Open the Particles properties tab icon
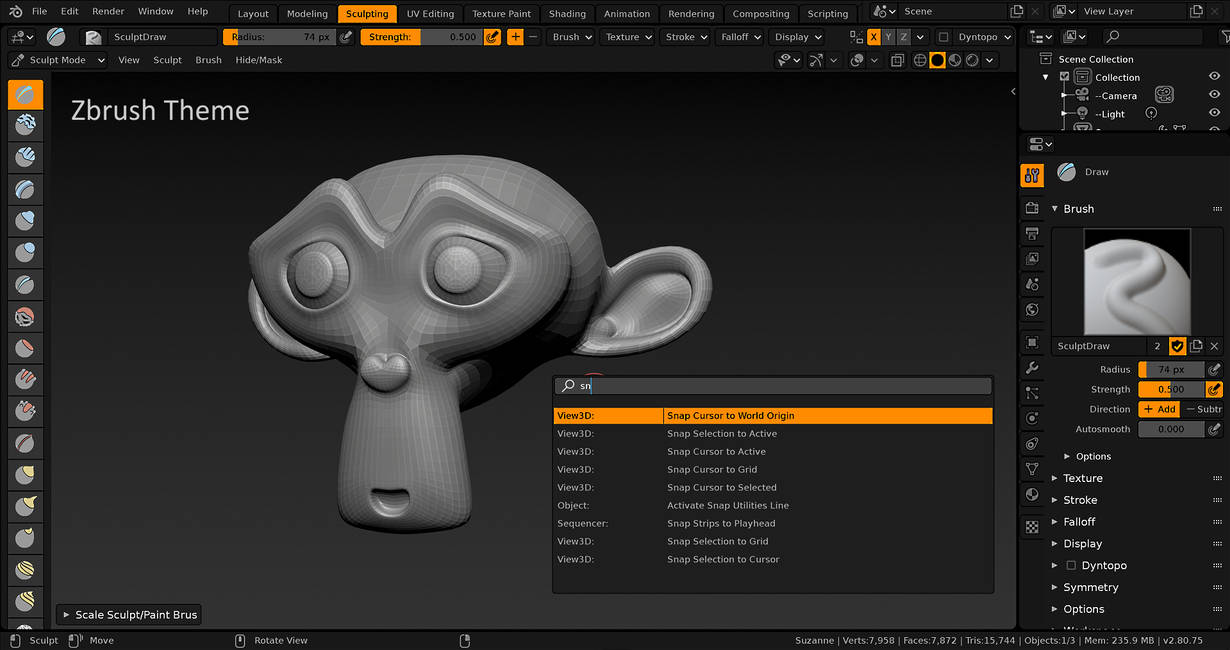 pos(1032,393)
